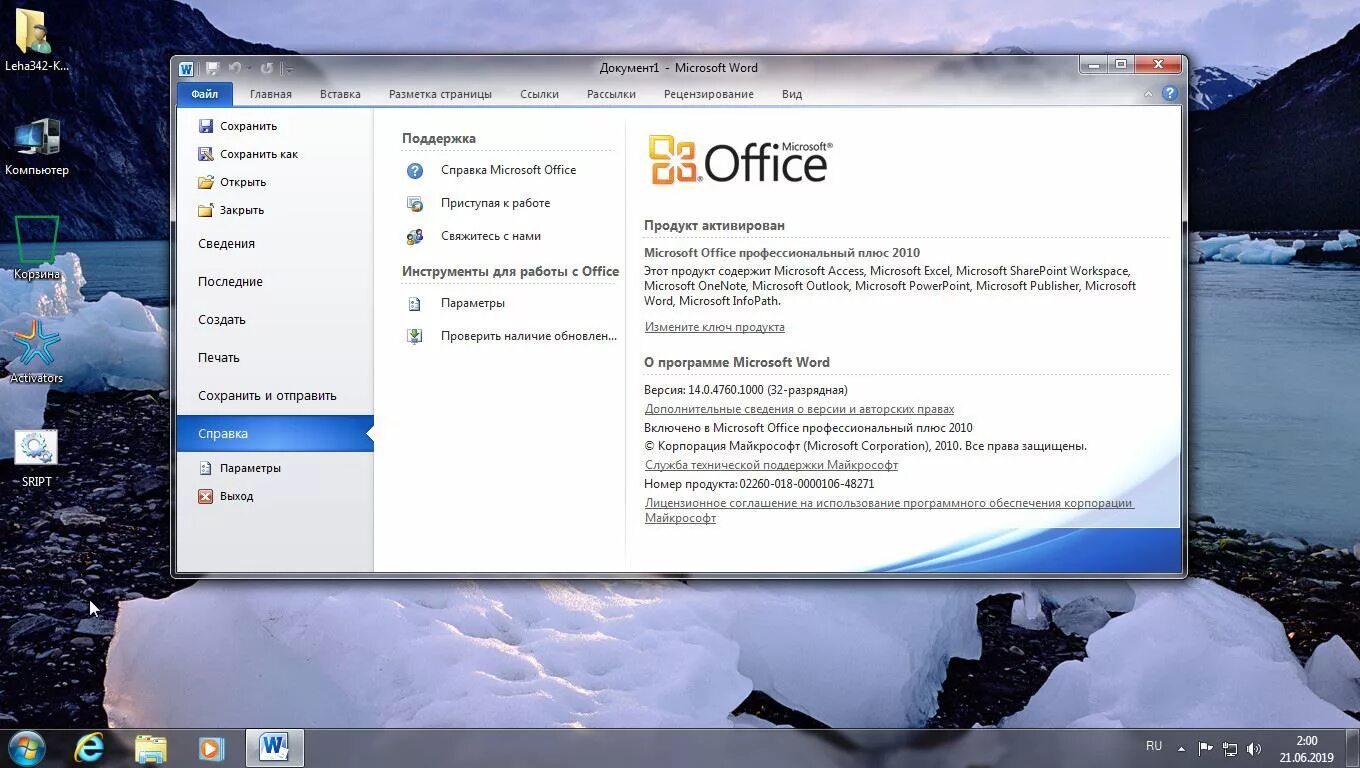Click the RU language indicator in tray
Screen dimensions: 1360x768
[x=1154, y=746]
